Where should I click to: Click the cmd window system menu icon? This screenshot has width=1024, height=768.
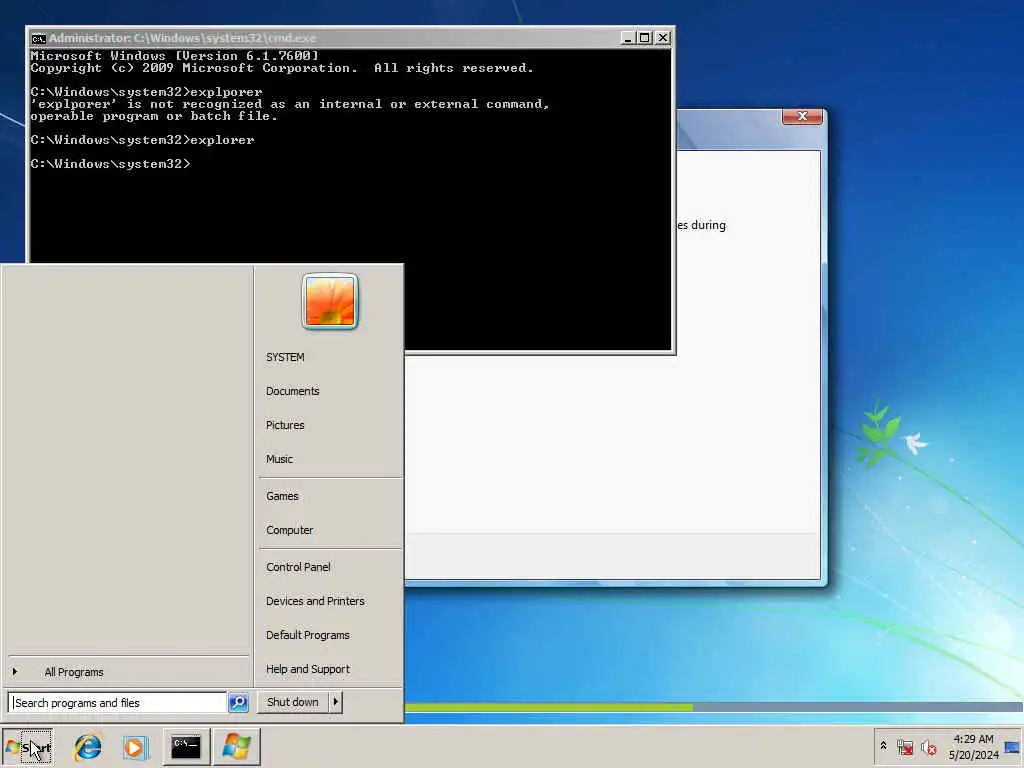coord(39,38)
